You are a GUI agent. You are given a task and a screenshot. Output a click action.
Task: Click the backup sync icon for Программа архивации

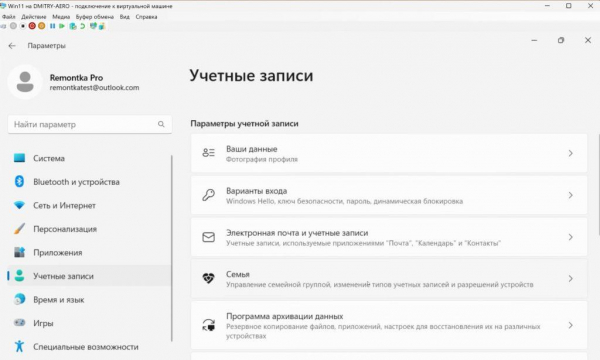[209, 325]
